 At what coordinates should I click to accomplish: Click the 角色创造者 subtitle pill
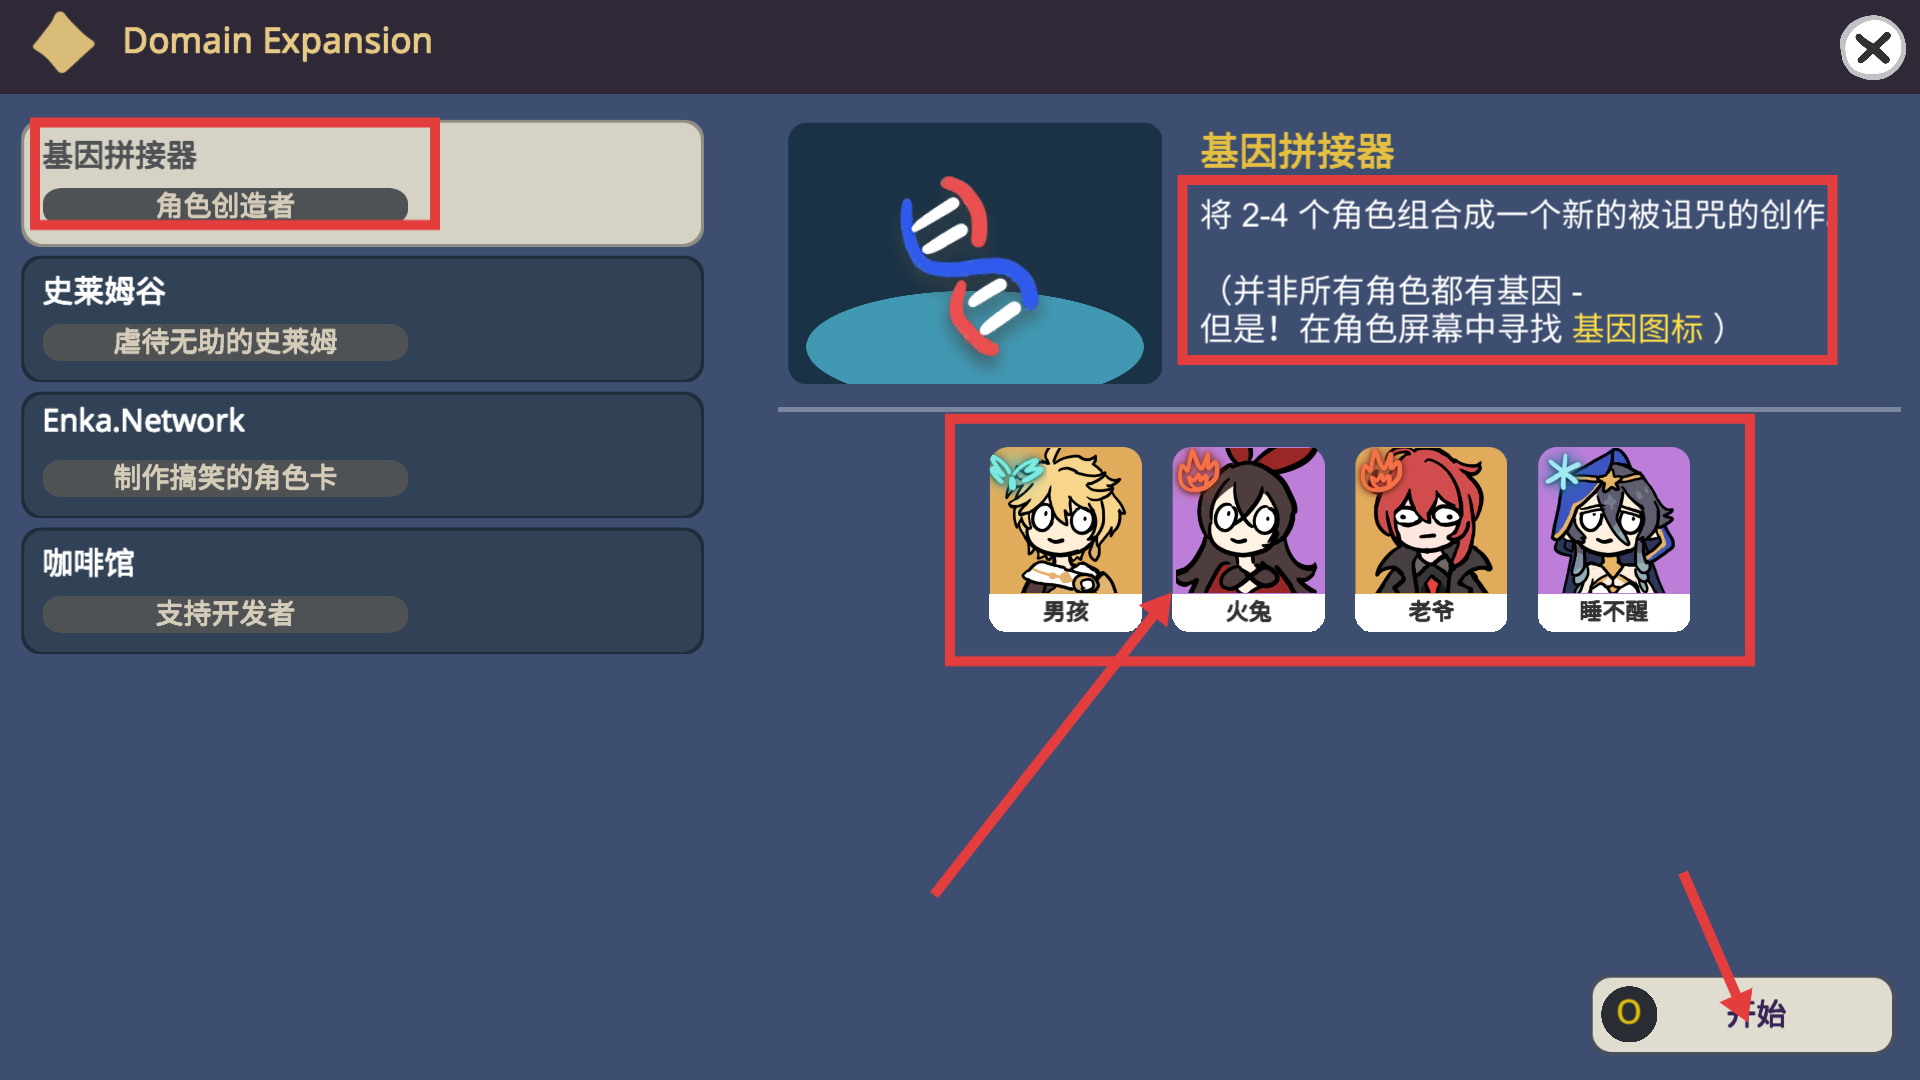pyautogui.click(x=225, y=205)
